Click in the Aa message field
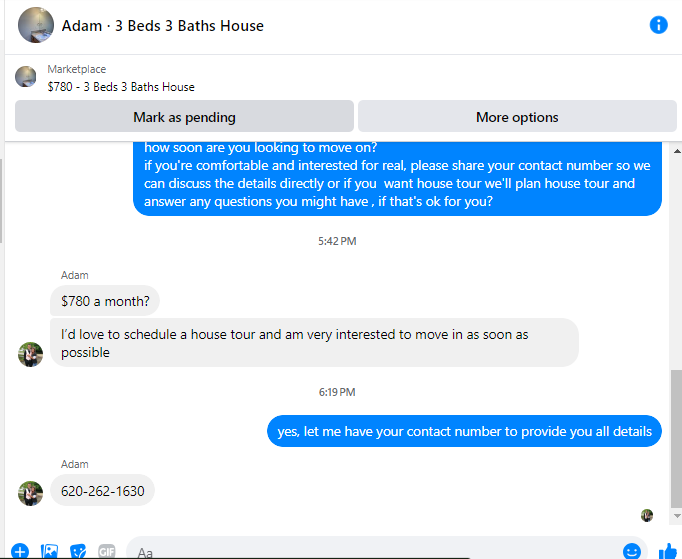 [x=372, y=549]
